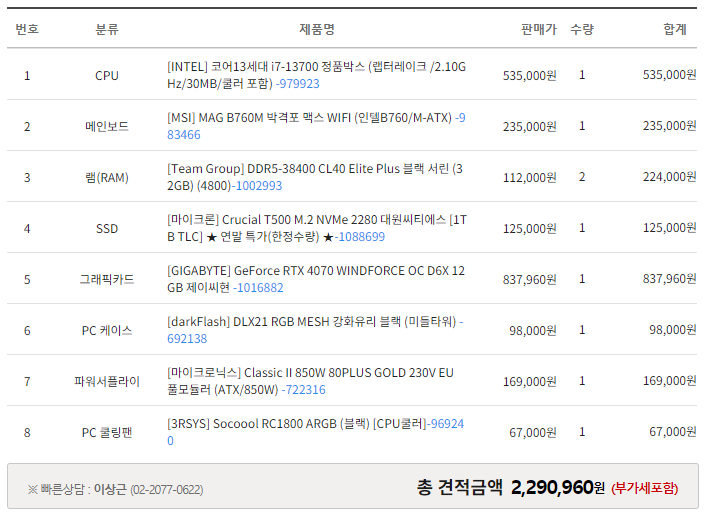
Task: Click the 번호 column header
Action: point(27,29)
